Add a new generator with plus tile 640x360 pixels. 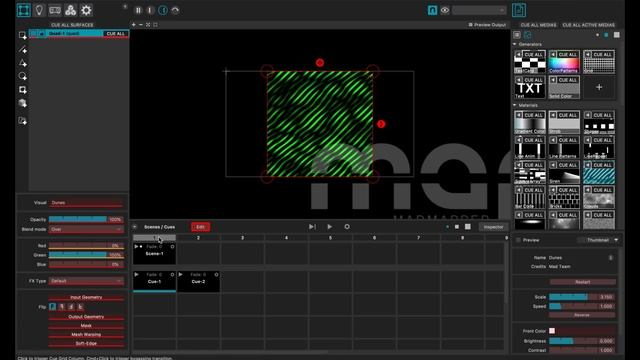click(599, 87)
